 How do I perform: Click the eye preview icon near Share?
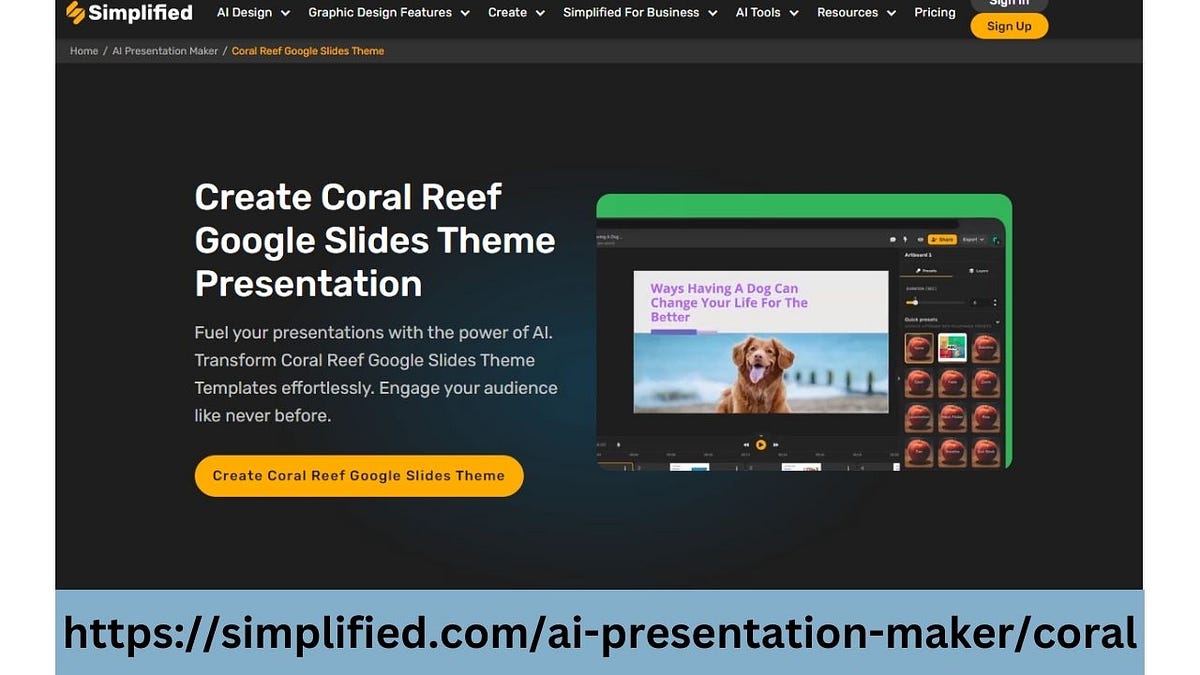coord(921,239)
